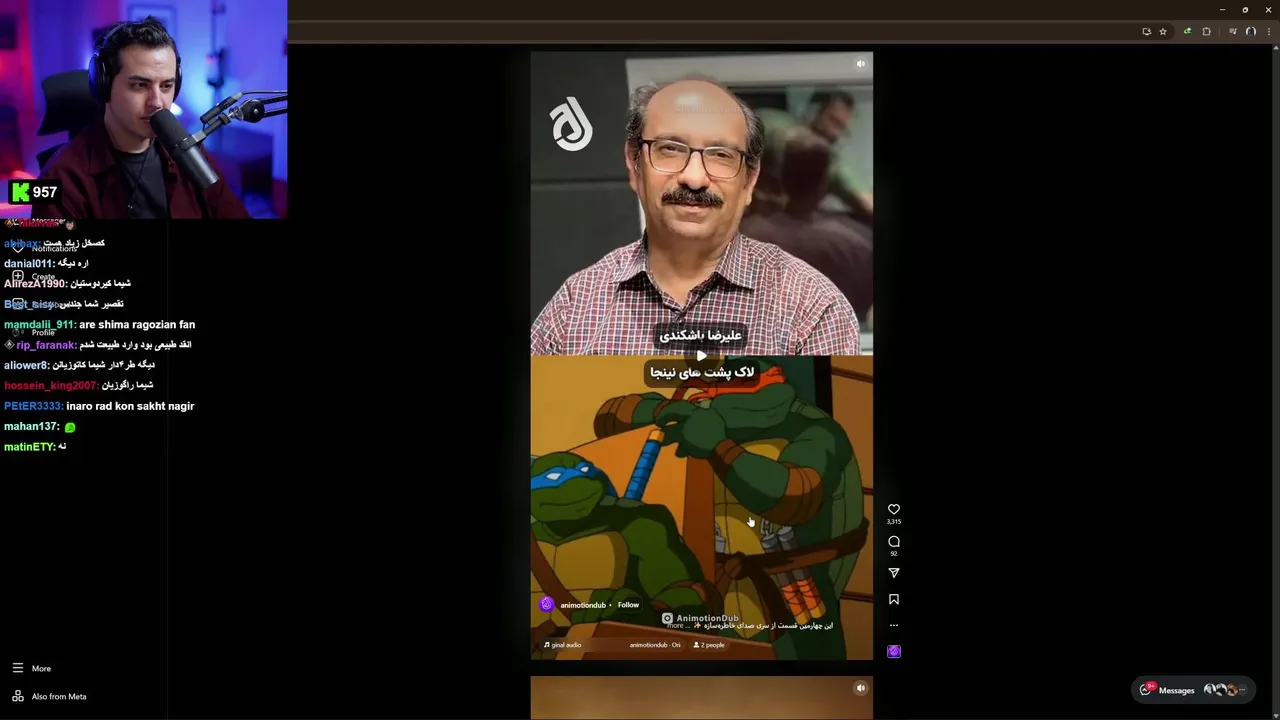Like the reel with the heart icon
1280x720 pixels.
pyautogui.click(x=894, y=509)
